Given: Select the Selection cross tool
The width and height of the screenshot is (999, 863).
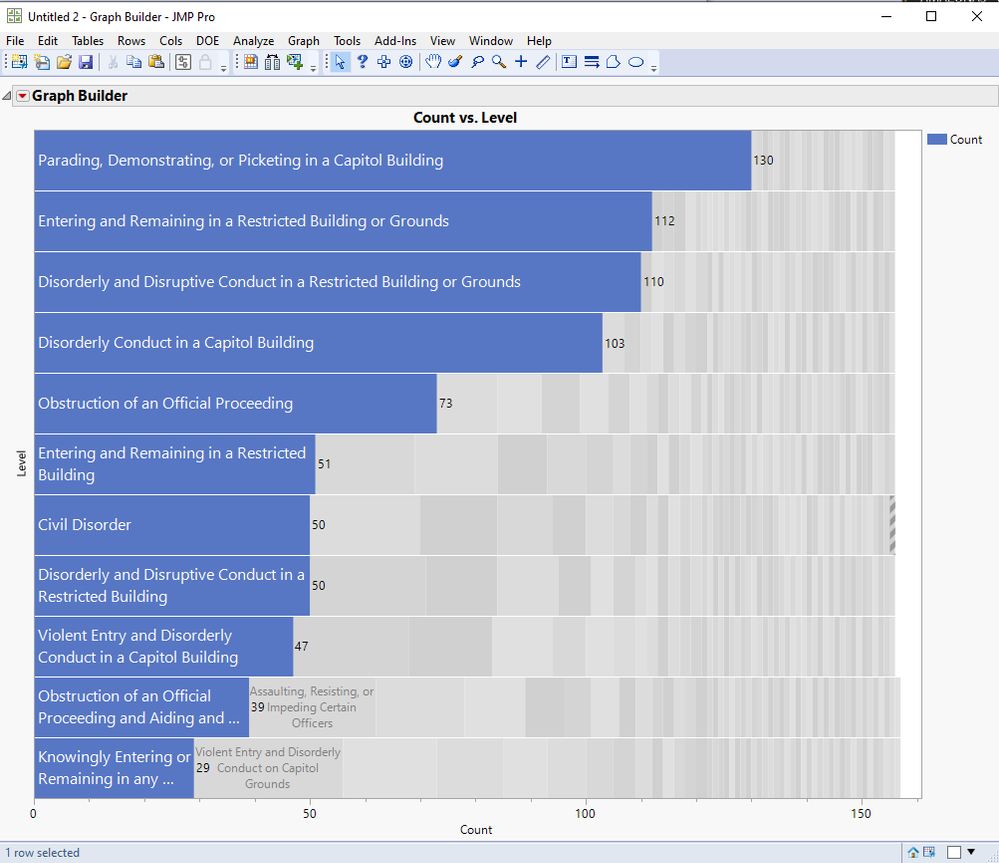Looking at the screenshot, I should click(384, 62).
